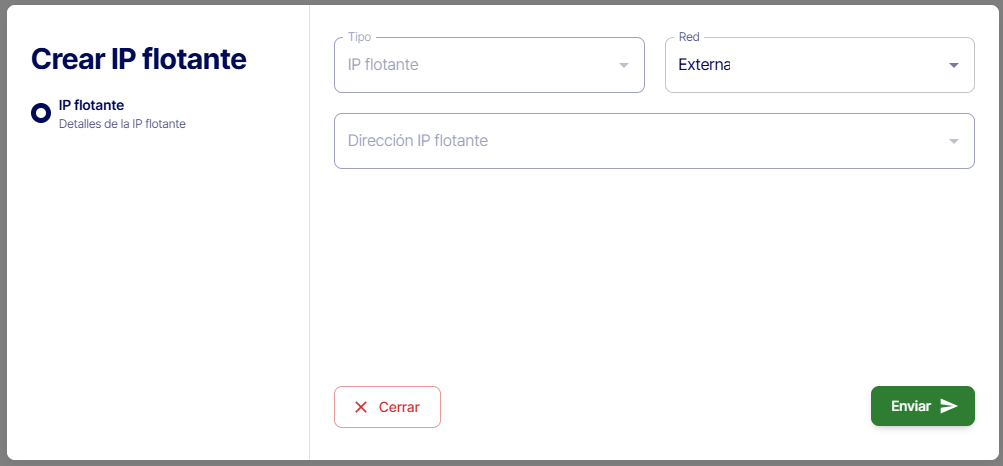Click the empty middle of the Dirección field

(x=700, y=141)
